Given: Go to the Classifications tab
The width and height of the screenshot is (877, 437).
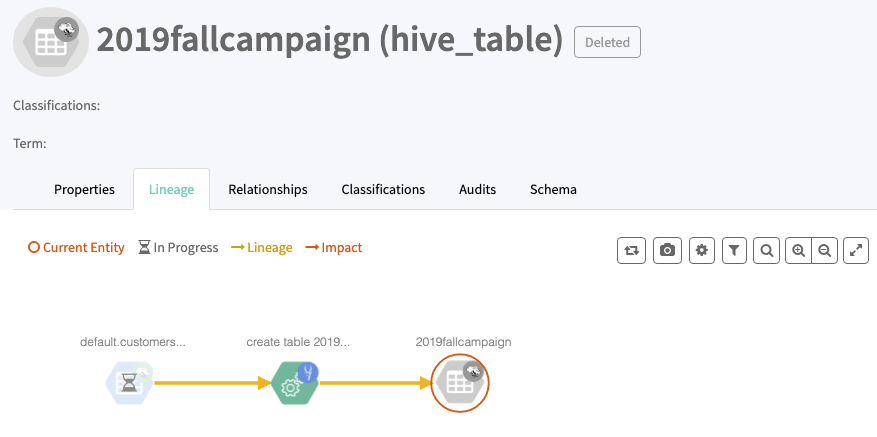Looking at the screenshot, I should [383, 189].
